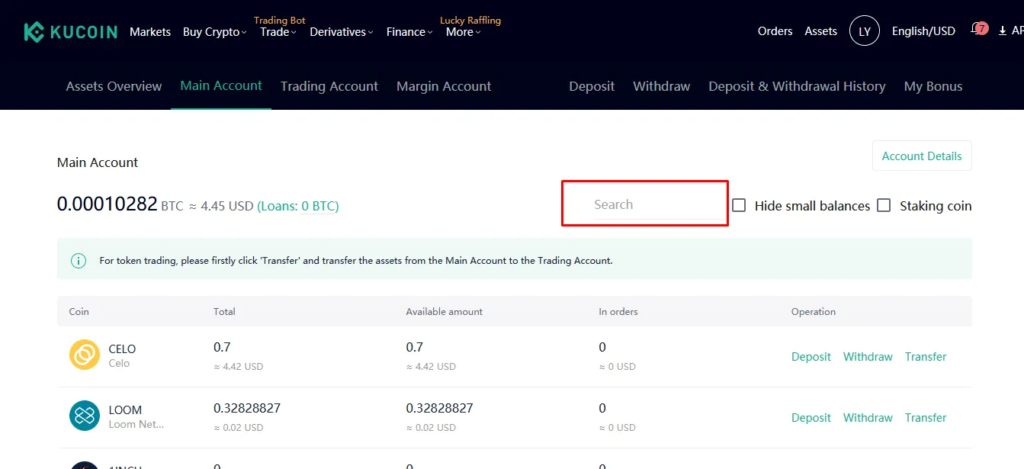
Task: Click Transfer for the CELO row
Action: (925, 357)
